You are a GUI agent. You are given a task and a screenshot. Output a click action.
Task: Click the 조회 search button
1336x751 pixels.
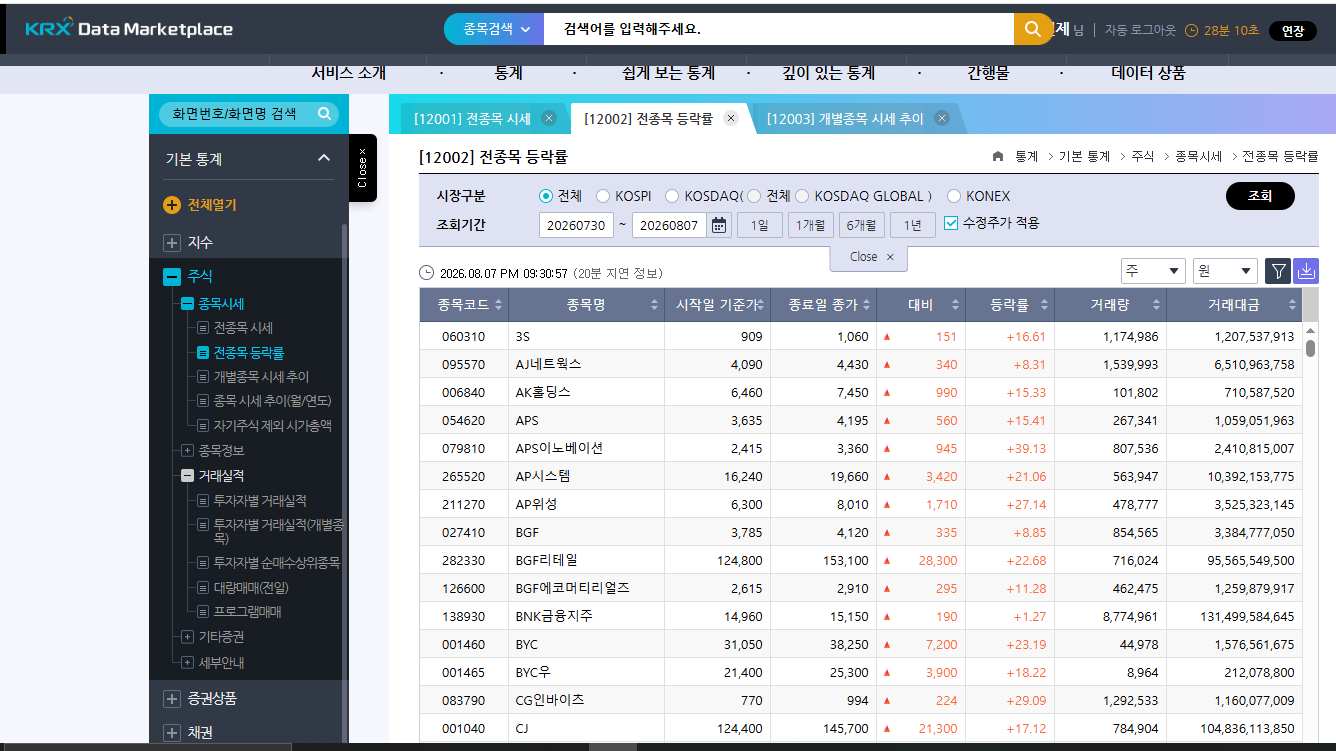(1260, 196)
